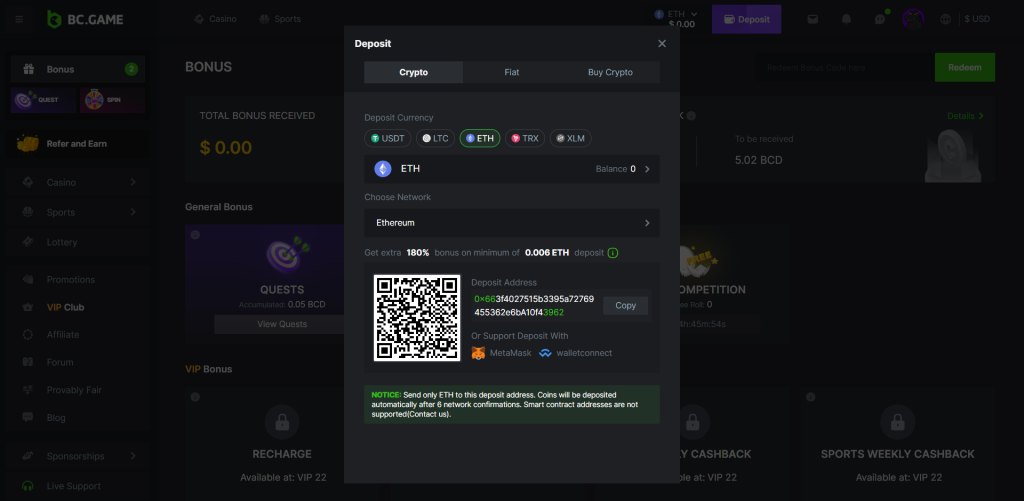Click the bonus info icon after deposit
1024x501 pixels.
(613, 253)
